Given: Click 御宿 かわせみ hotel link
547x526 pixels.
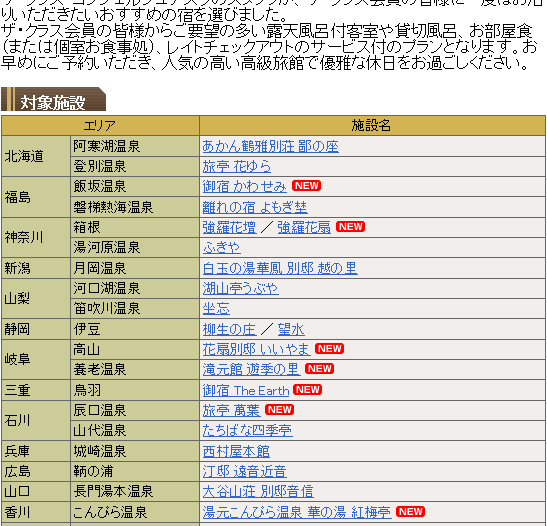Looking at the screenshot, I should click(x=245, y=187).
